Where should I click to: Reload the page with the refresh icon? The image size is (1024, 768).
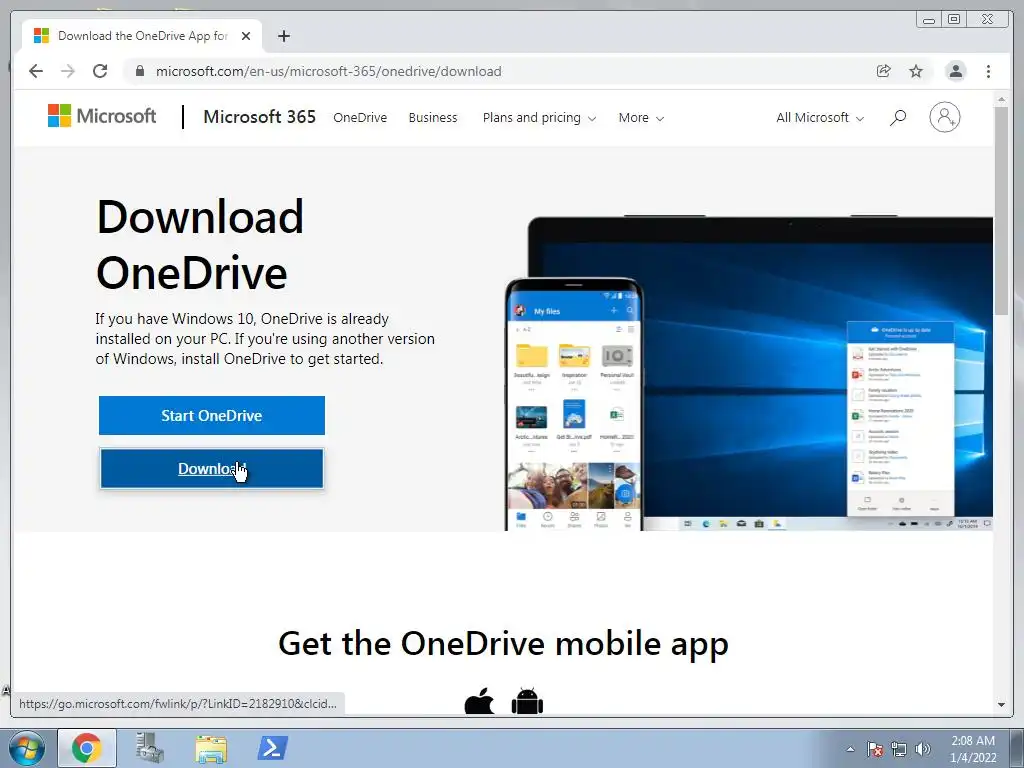(100, 71)
